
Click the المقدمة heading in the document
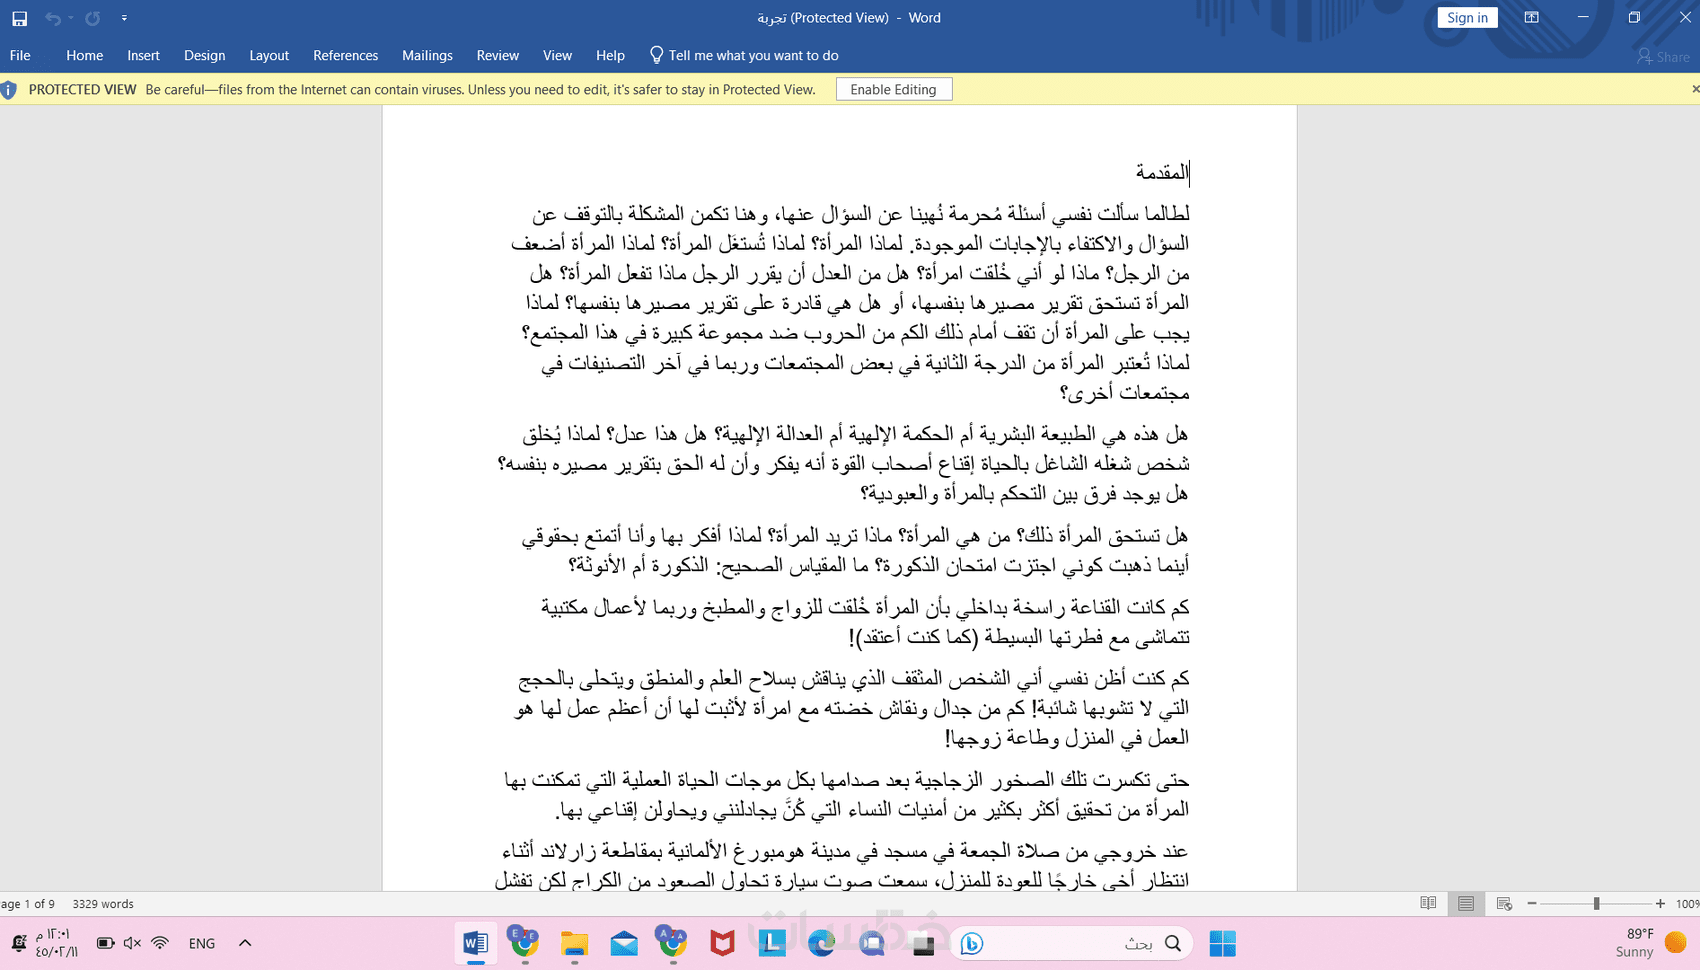(1162, 172)
